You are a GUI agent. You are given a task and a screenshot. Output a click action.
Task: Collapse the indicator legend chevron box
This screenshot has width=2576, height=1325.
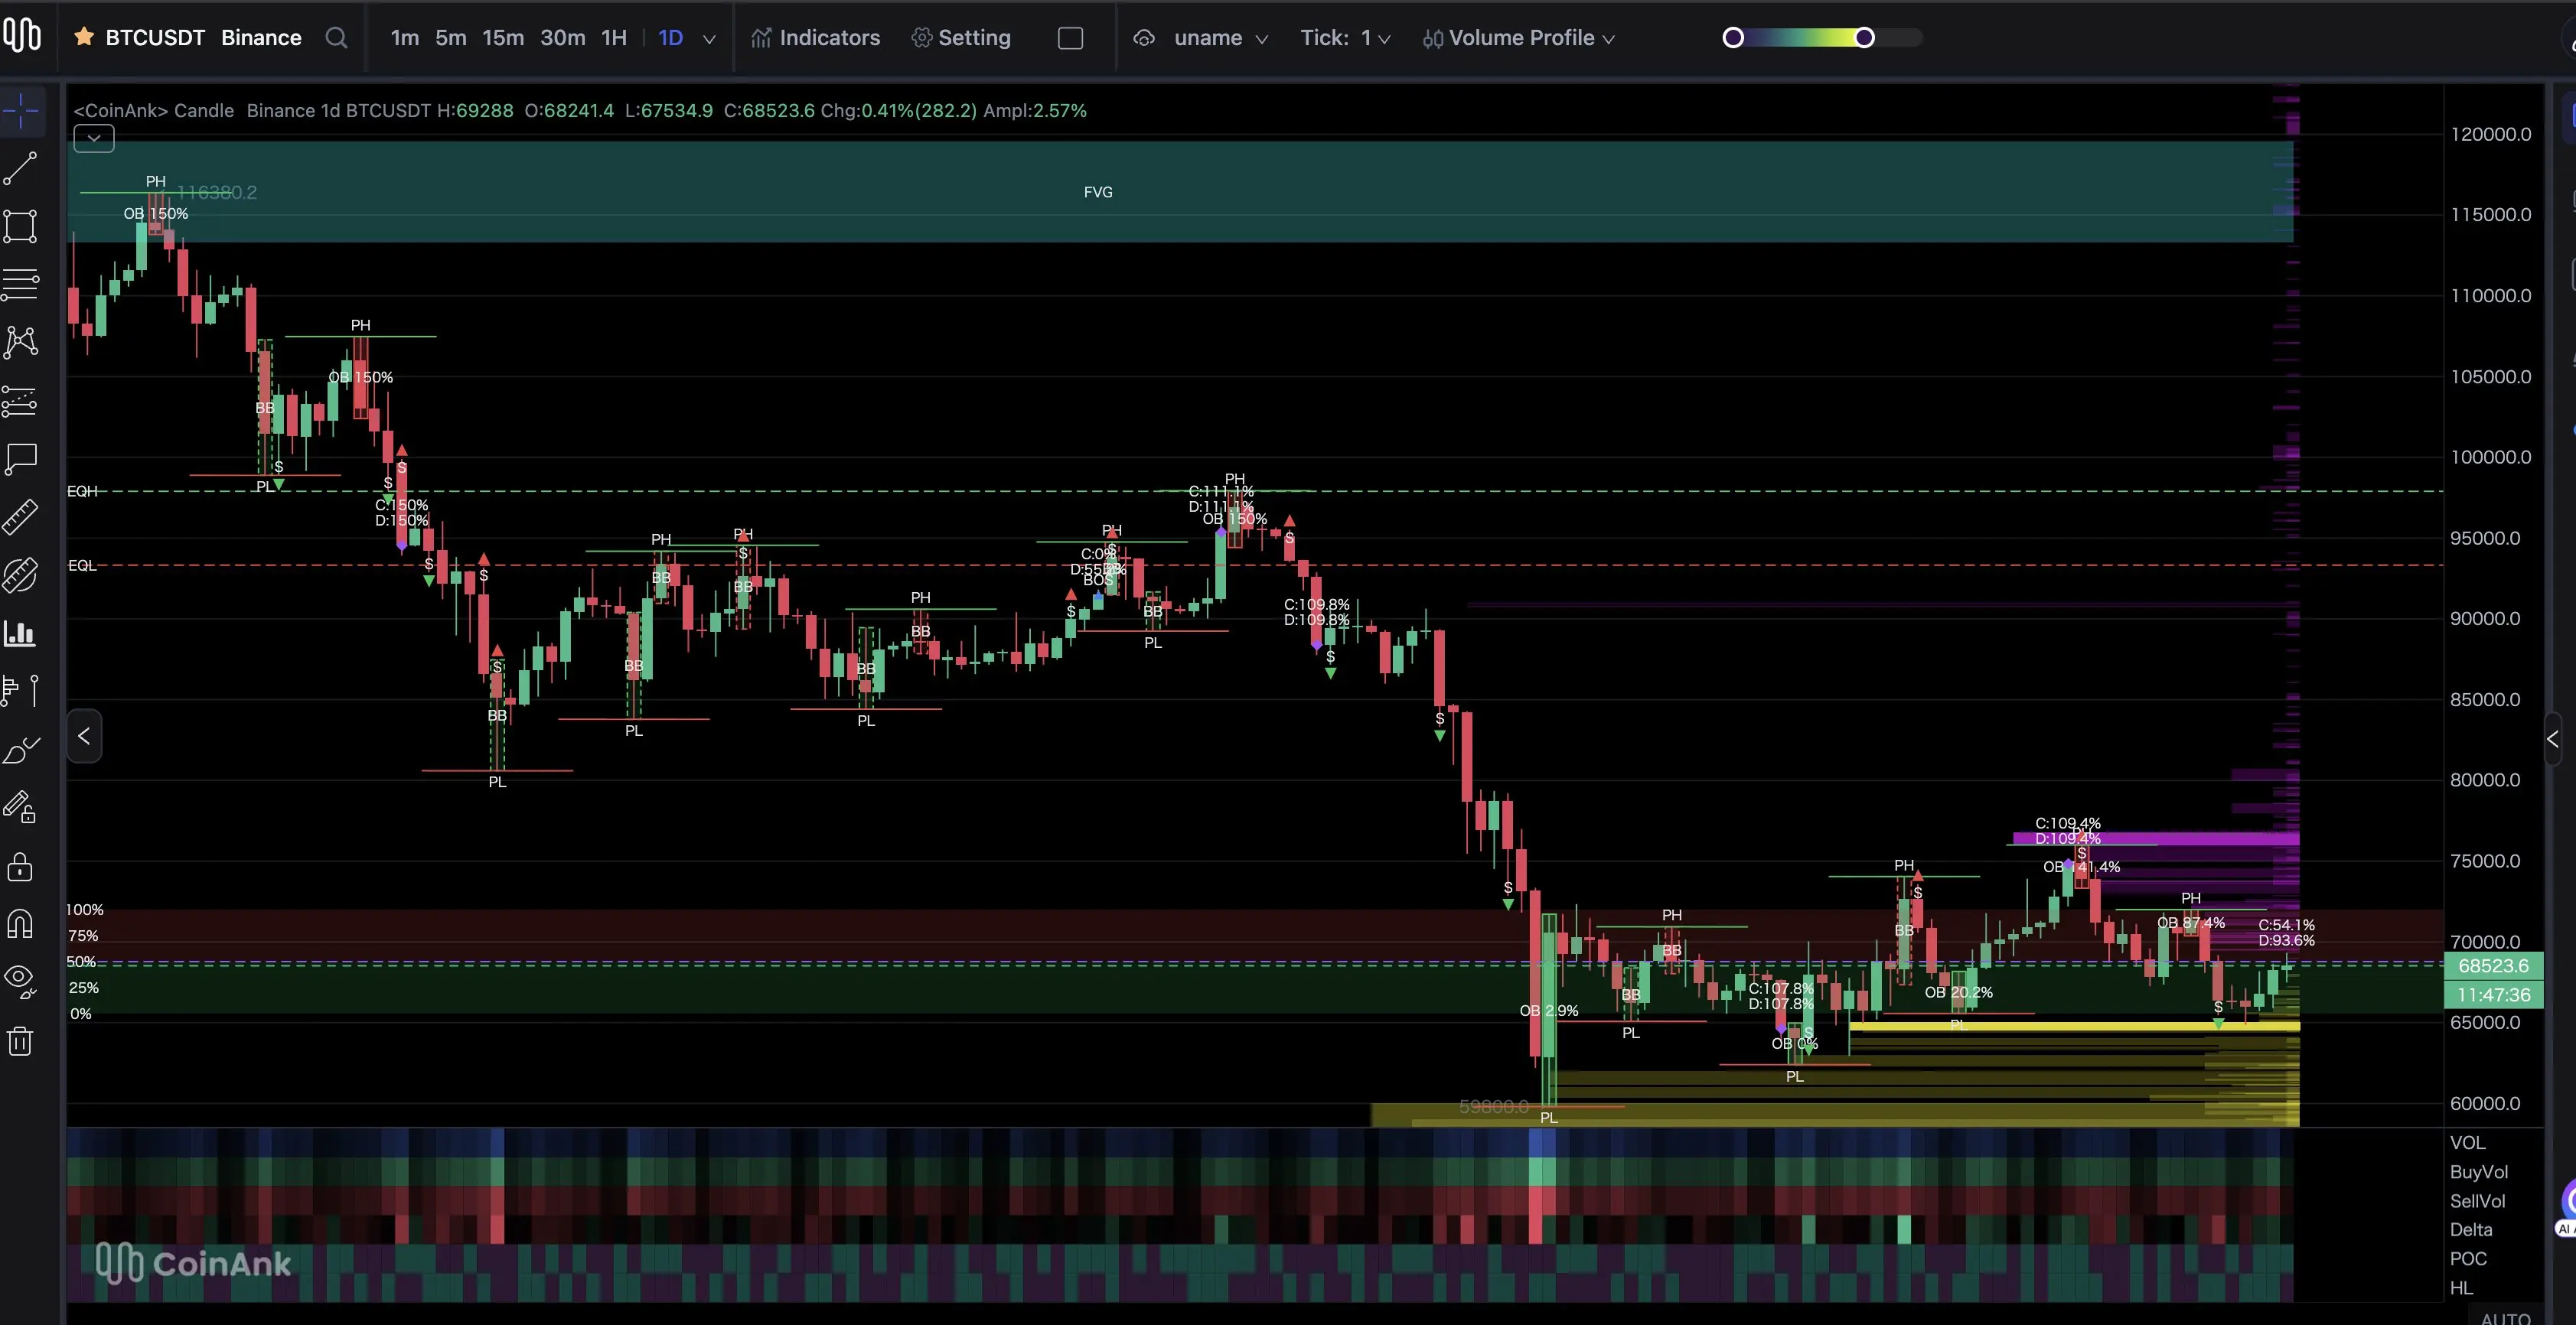point(93,138)
